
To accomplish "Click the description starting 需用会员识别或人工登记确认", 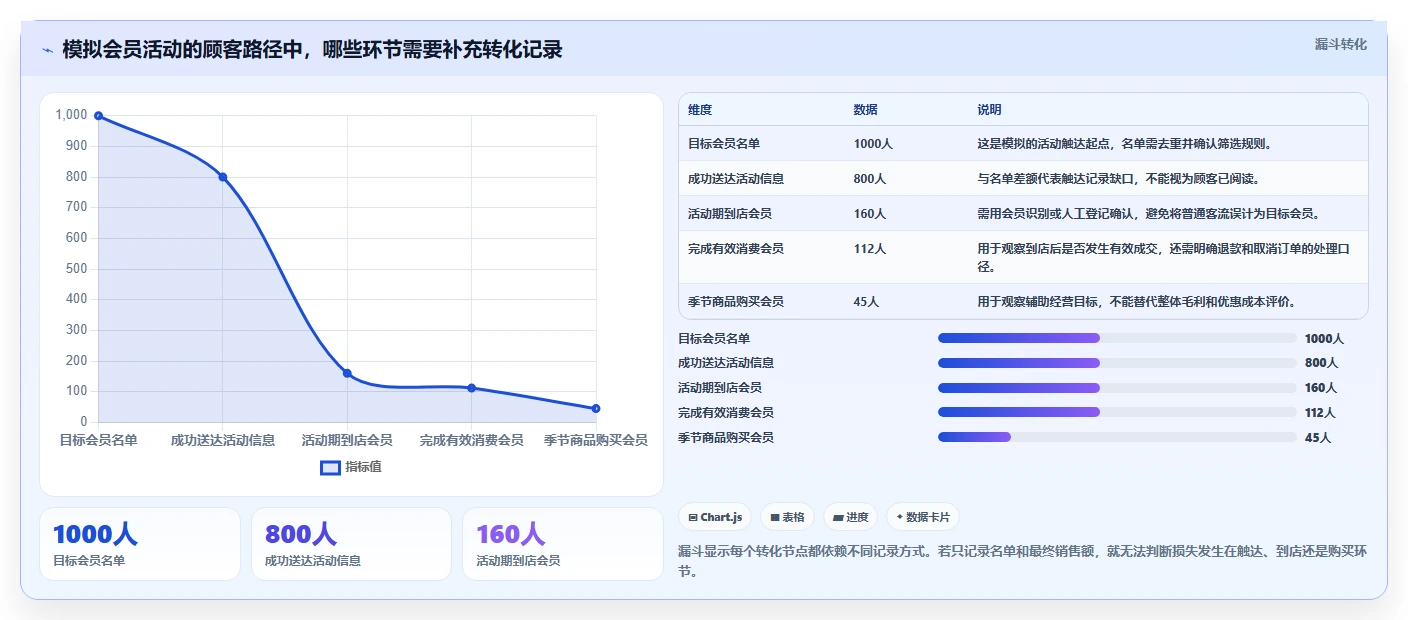I will [x=1149, y=214].
